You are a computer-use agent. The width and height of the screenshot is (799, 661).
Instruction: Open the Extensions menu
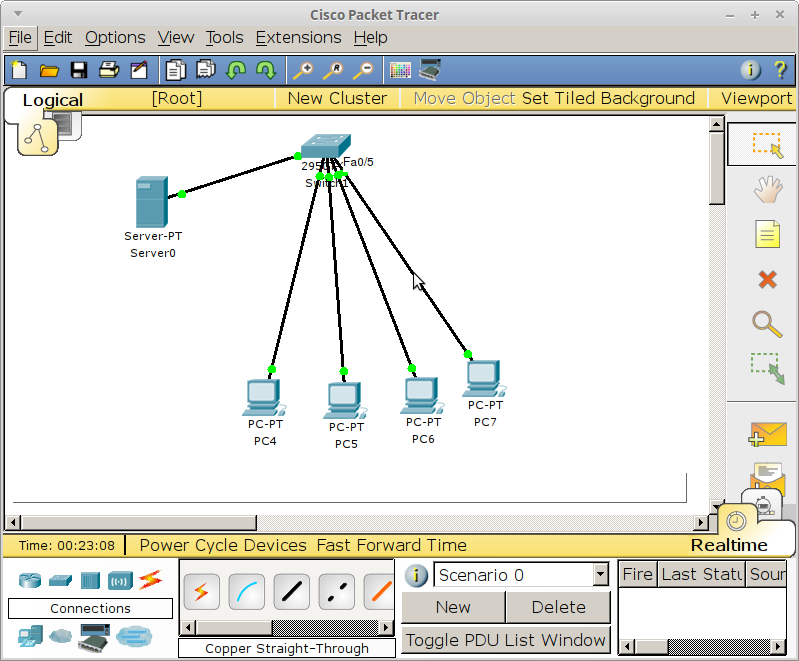click(299, 38)
